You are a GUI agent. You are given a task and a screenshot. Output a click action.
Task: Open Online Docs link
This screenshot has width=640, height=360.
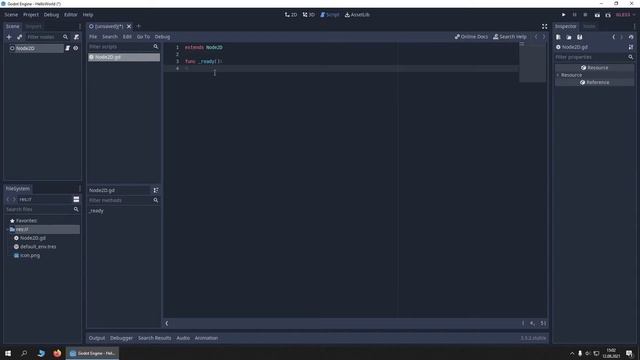click(471, 37)
